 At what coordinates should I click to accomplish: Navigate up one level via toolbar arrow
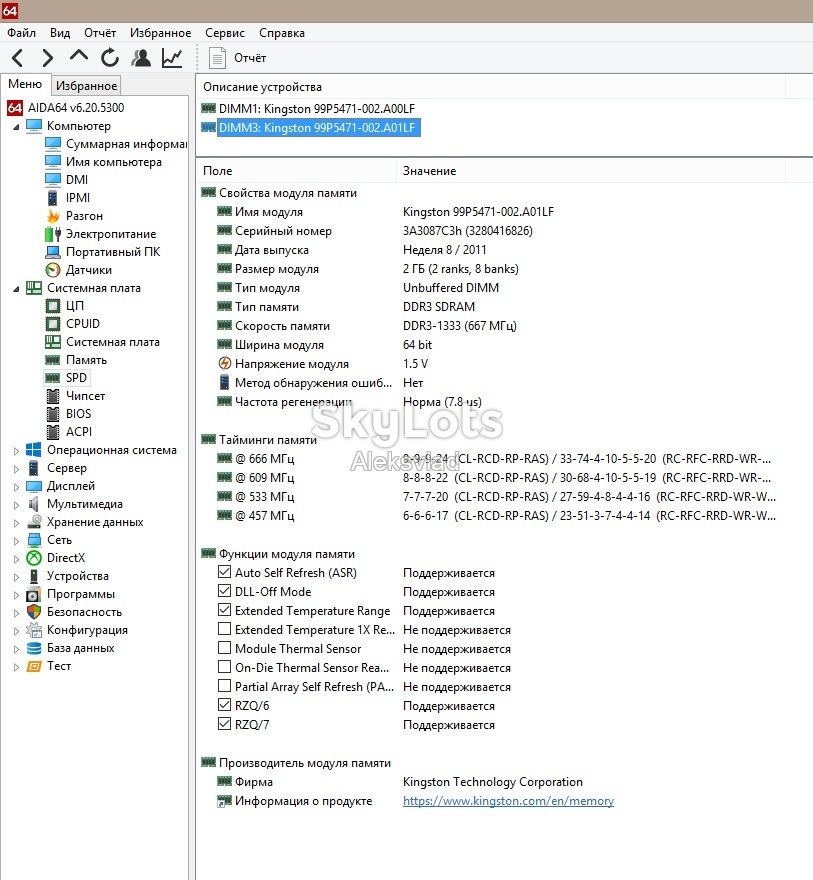[79, 56]
